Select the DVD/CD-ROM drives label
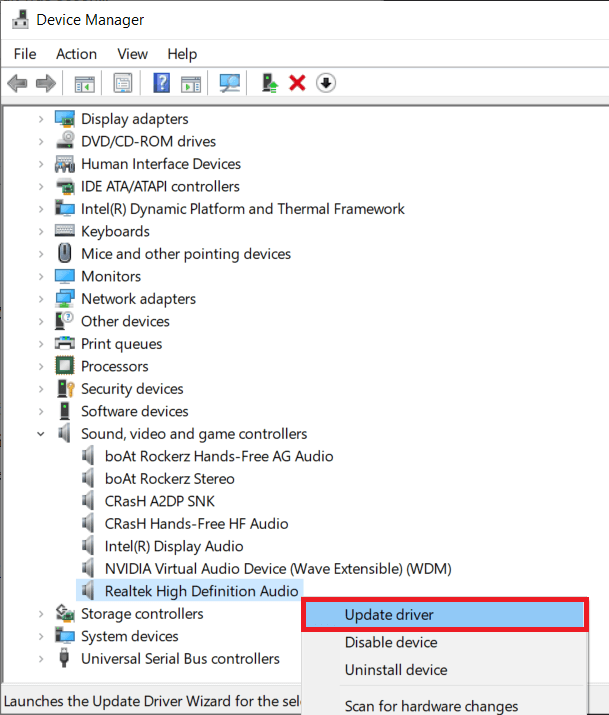Image resolution: width=609 pixels, height=715 pixels. coord(148,141)
